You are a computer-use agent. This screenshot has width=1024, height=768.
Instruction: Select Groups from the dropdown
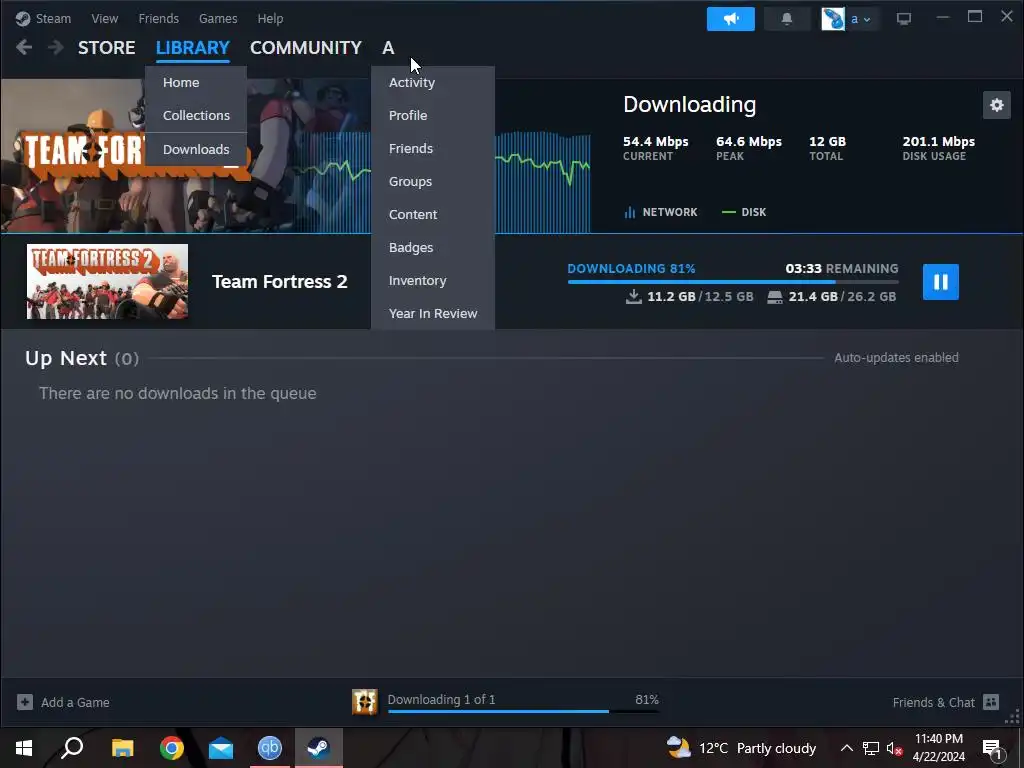coord(432,182)
